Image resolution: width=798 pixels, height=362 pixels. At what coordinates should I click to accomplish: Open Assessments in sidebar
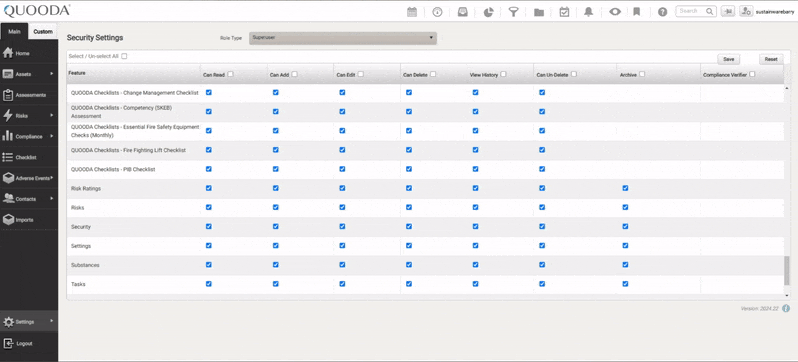point(29,95)
